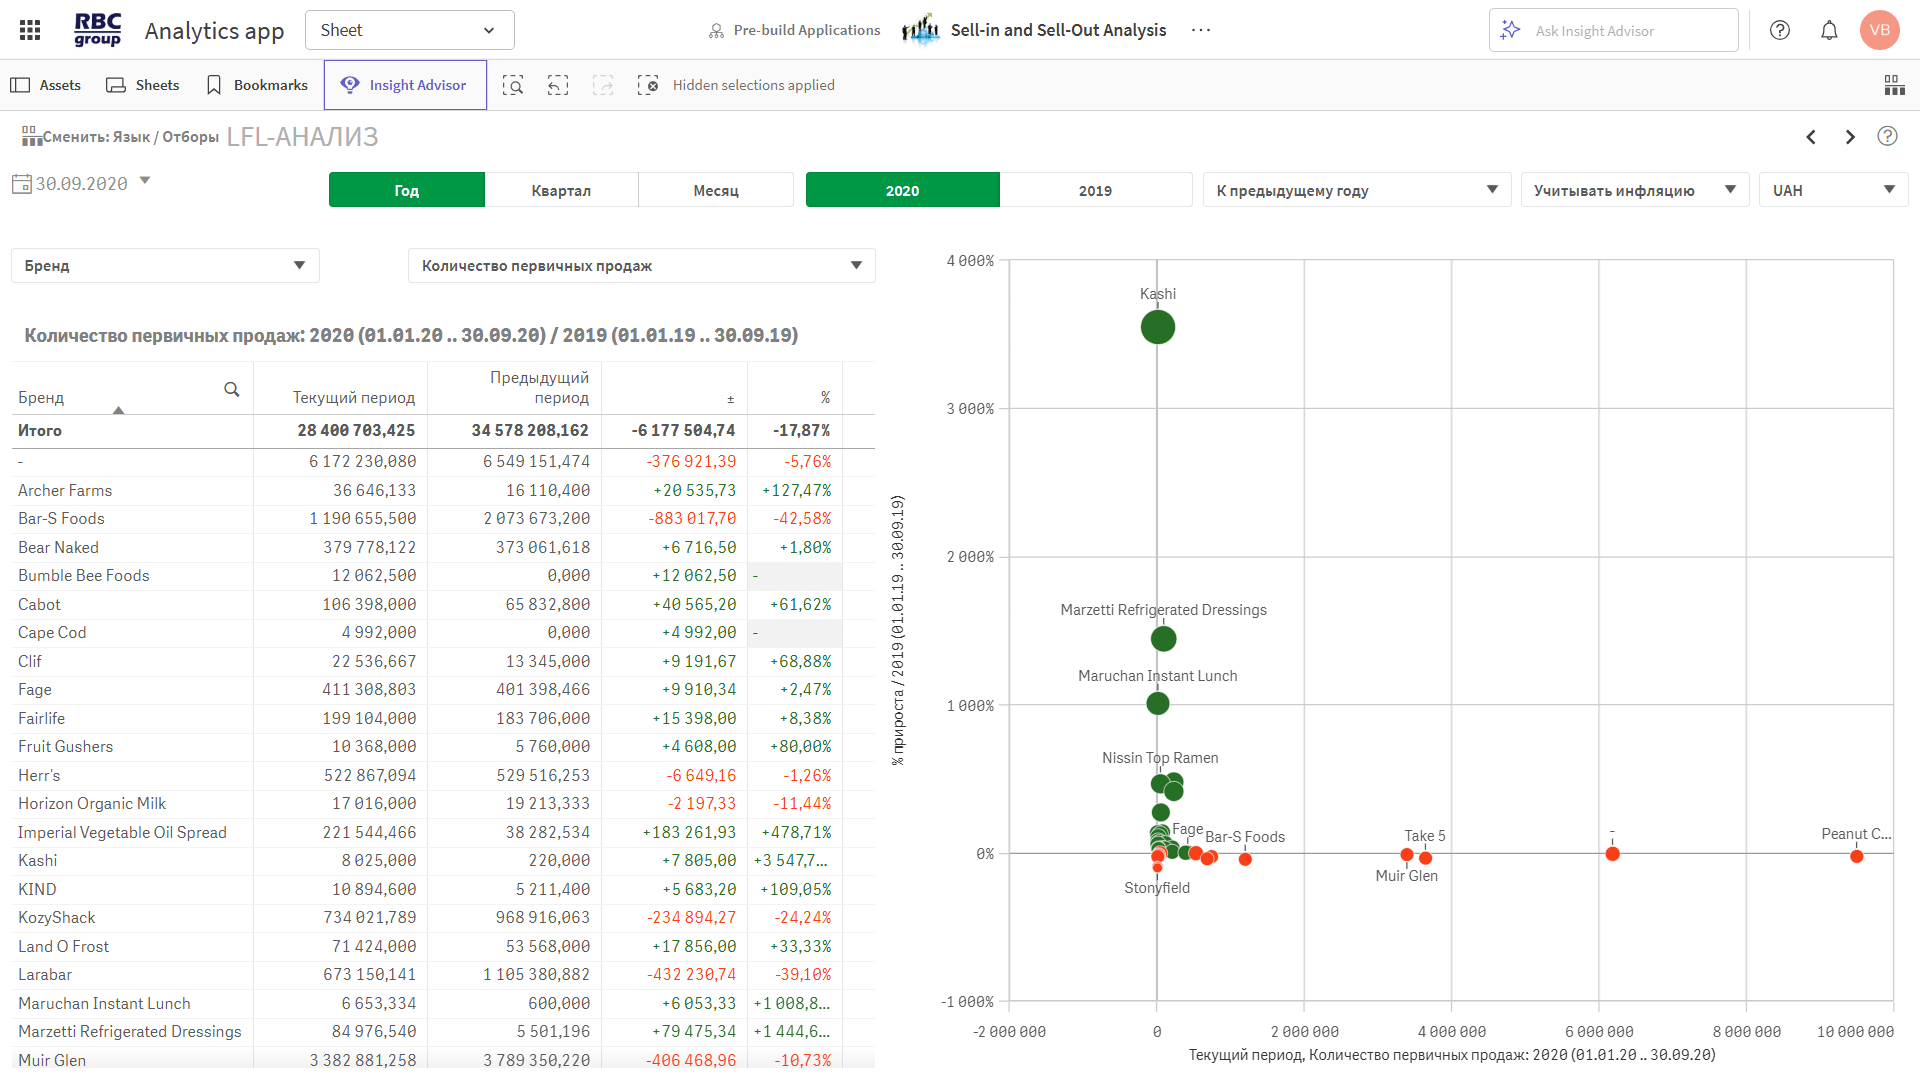Image resolution: width=1920 pixels, height=1080 pixels.
Task: Open the Bookmarks tab
Action: tap(256, 85)
